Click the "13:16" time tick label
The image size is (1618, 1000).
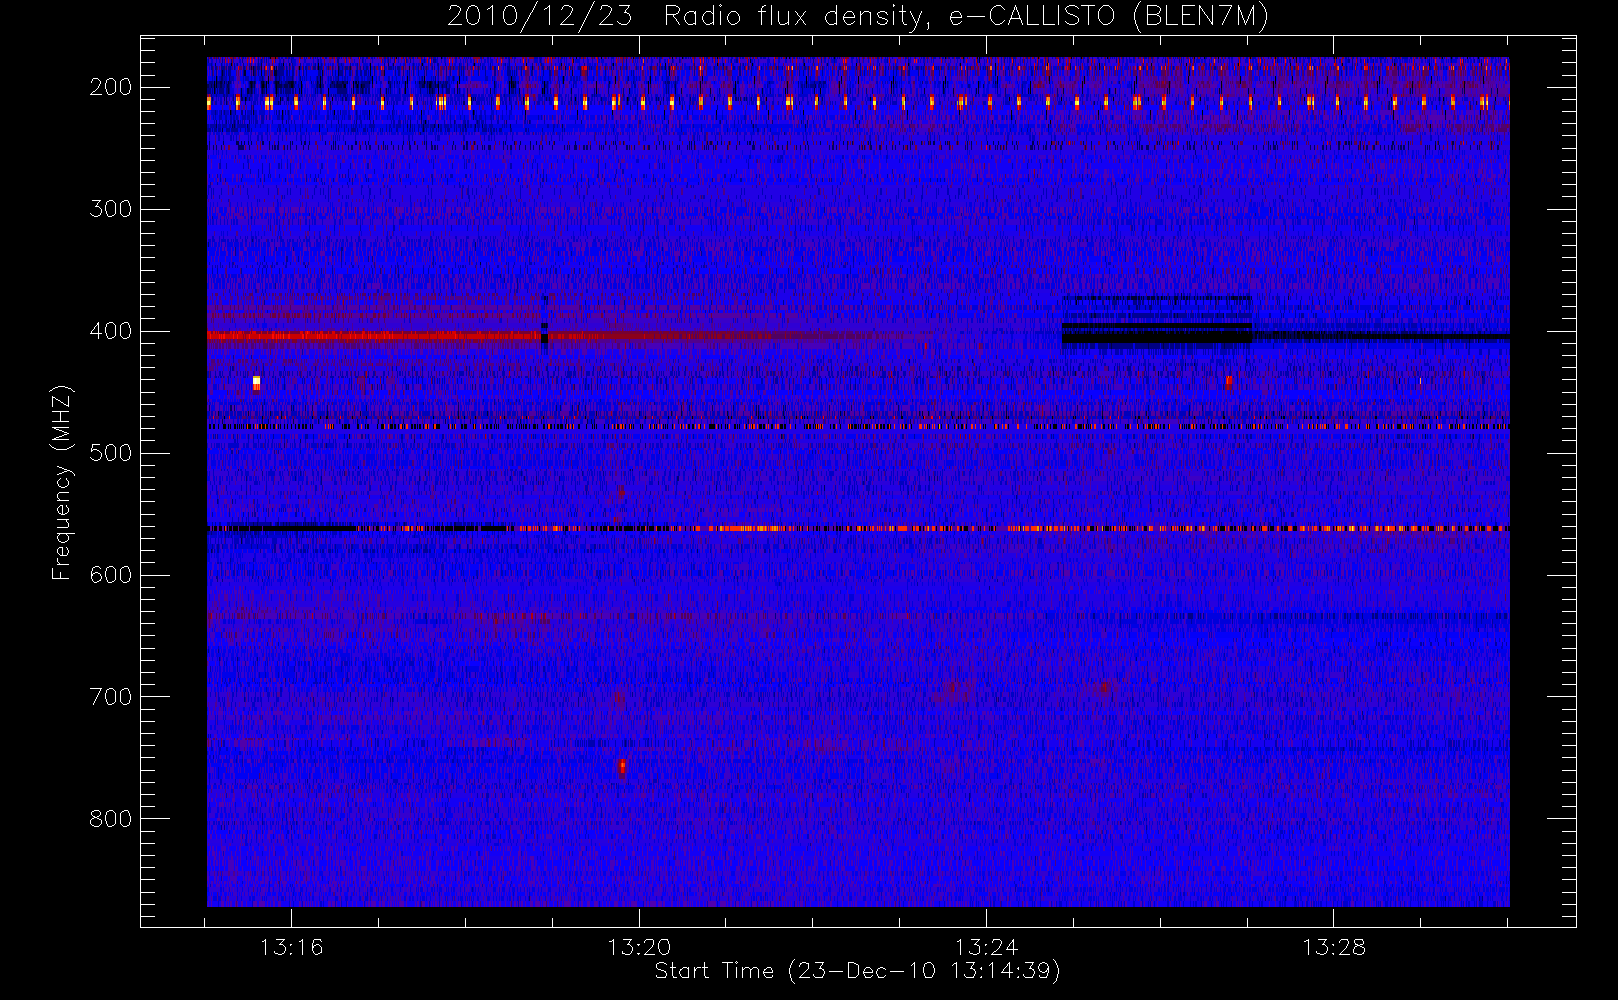click(291, 947)
